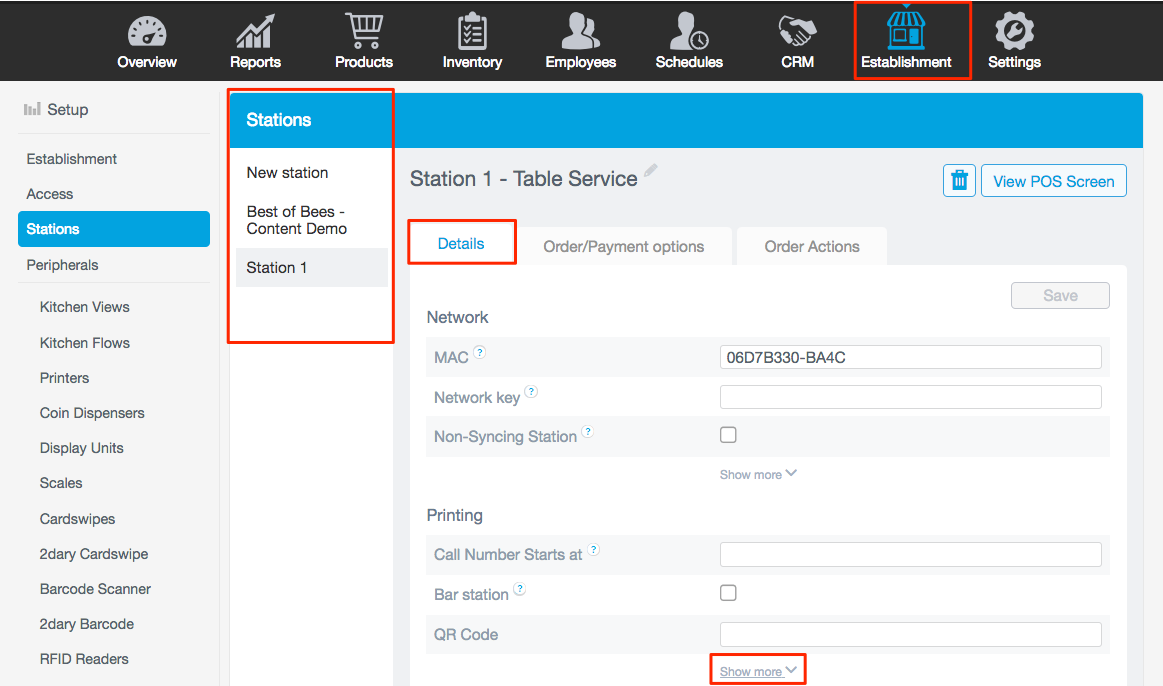This screenshot has height=686, width=1163.
Task: Enable the Non-Syncing Station checkbox
Action: [x=728, y=434]
